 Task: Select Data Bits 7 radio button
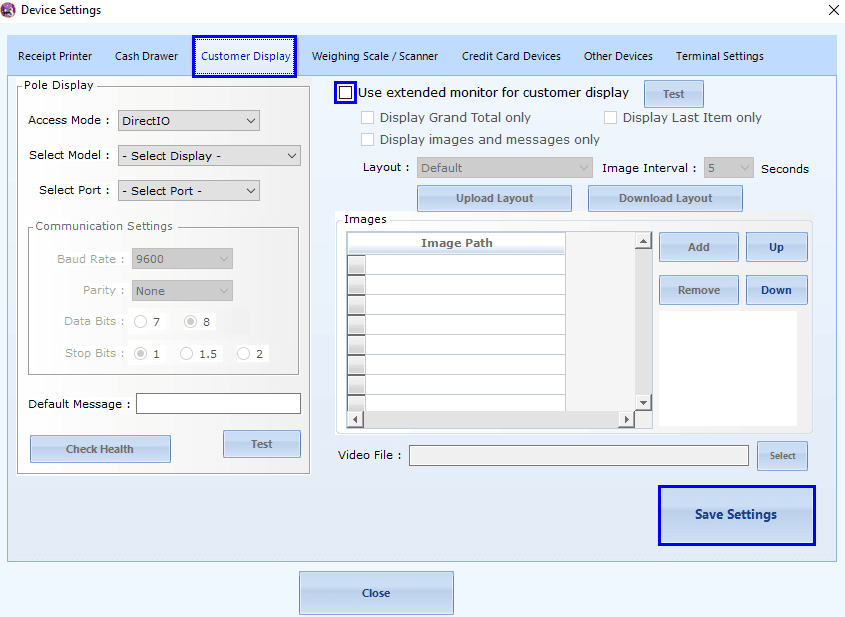(141, 322)
